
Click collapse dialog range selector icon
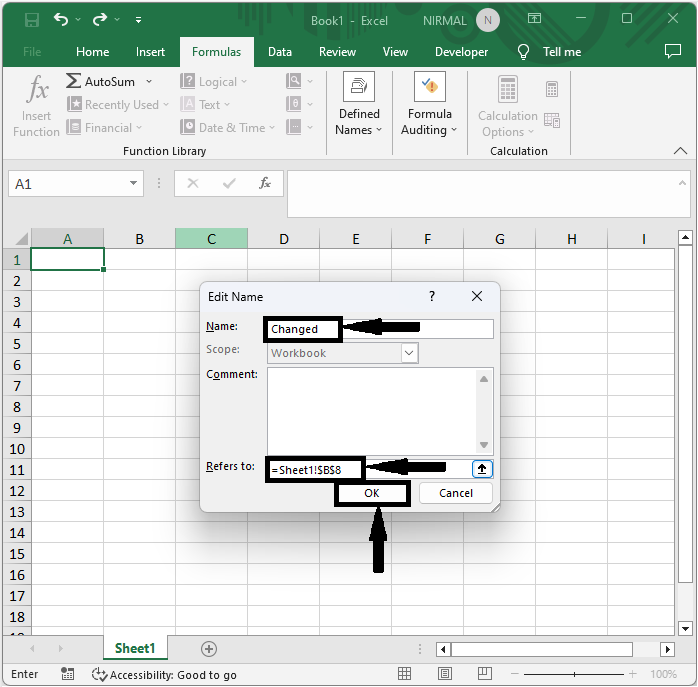482,469
